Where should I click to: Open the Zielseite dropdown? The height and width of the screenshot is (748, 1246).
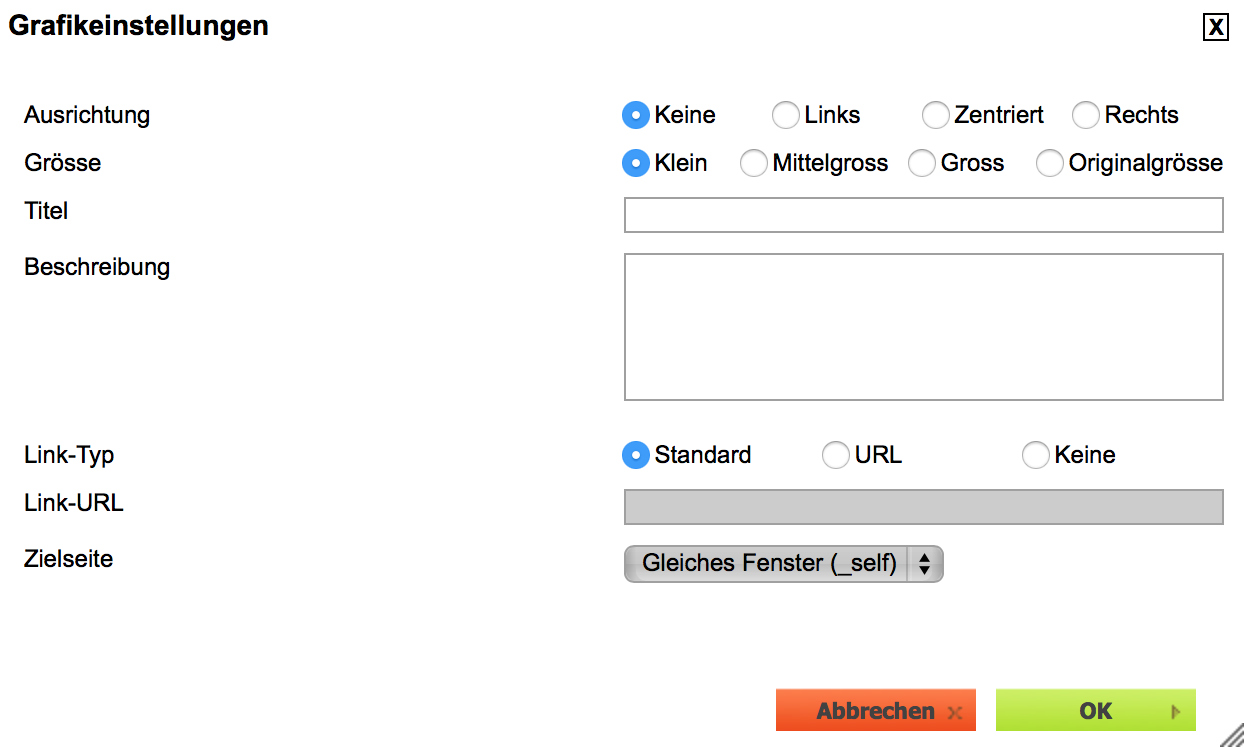pos(768,564)
